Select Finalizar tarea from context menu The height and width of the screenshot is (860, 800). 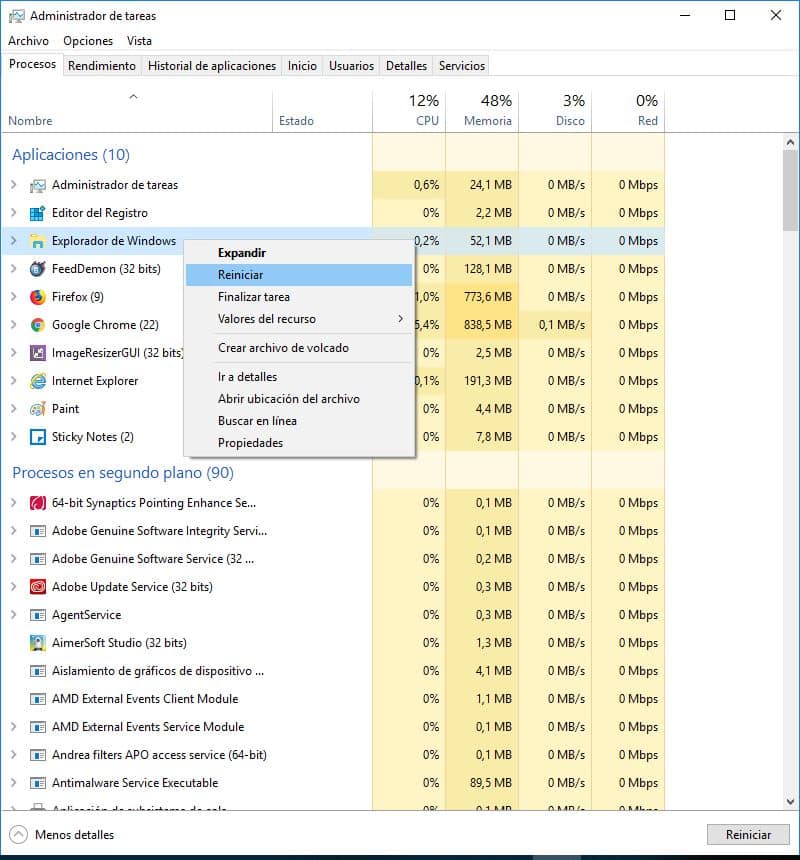point(254,297)
